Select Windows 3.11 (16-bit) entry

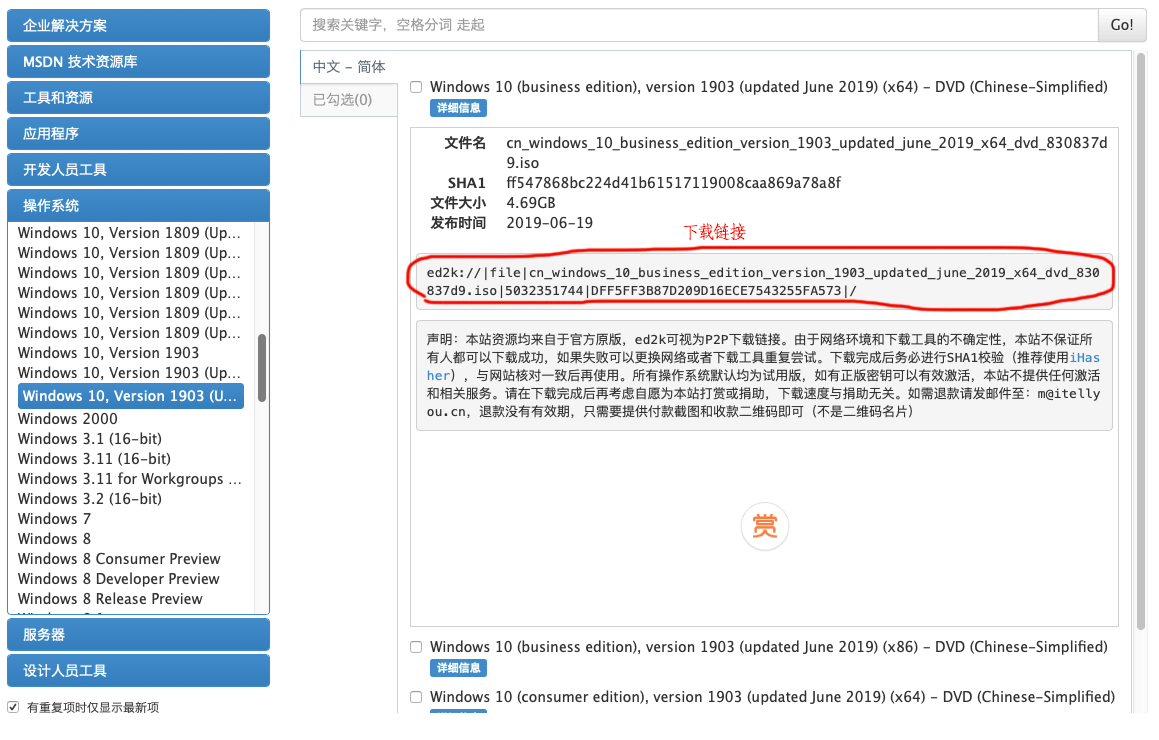(94, 458)
